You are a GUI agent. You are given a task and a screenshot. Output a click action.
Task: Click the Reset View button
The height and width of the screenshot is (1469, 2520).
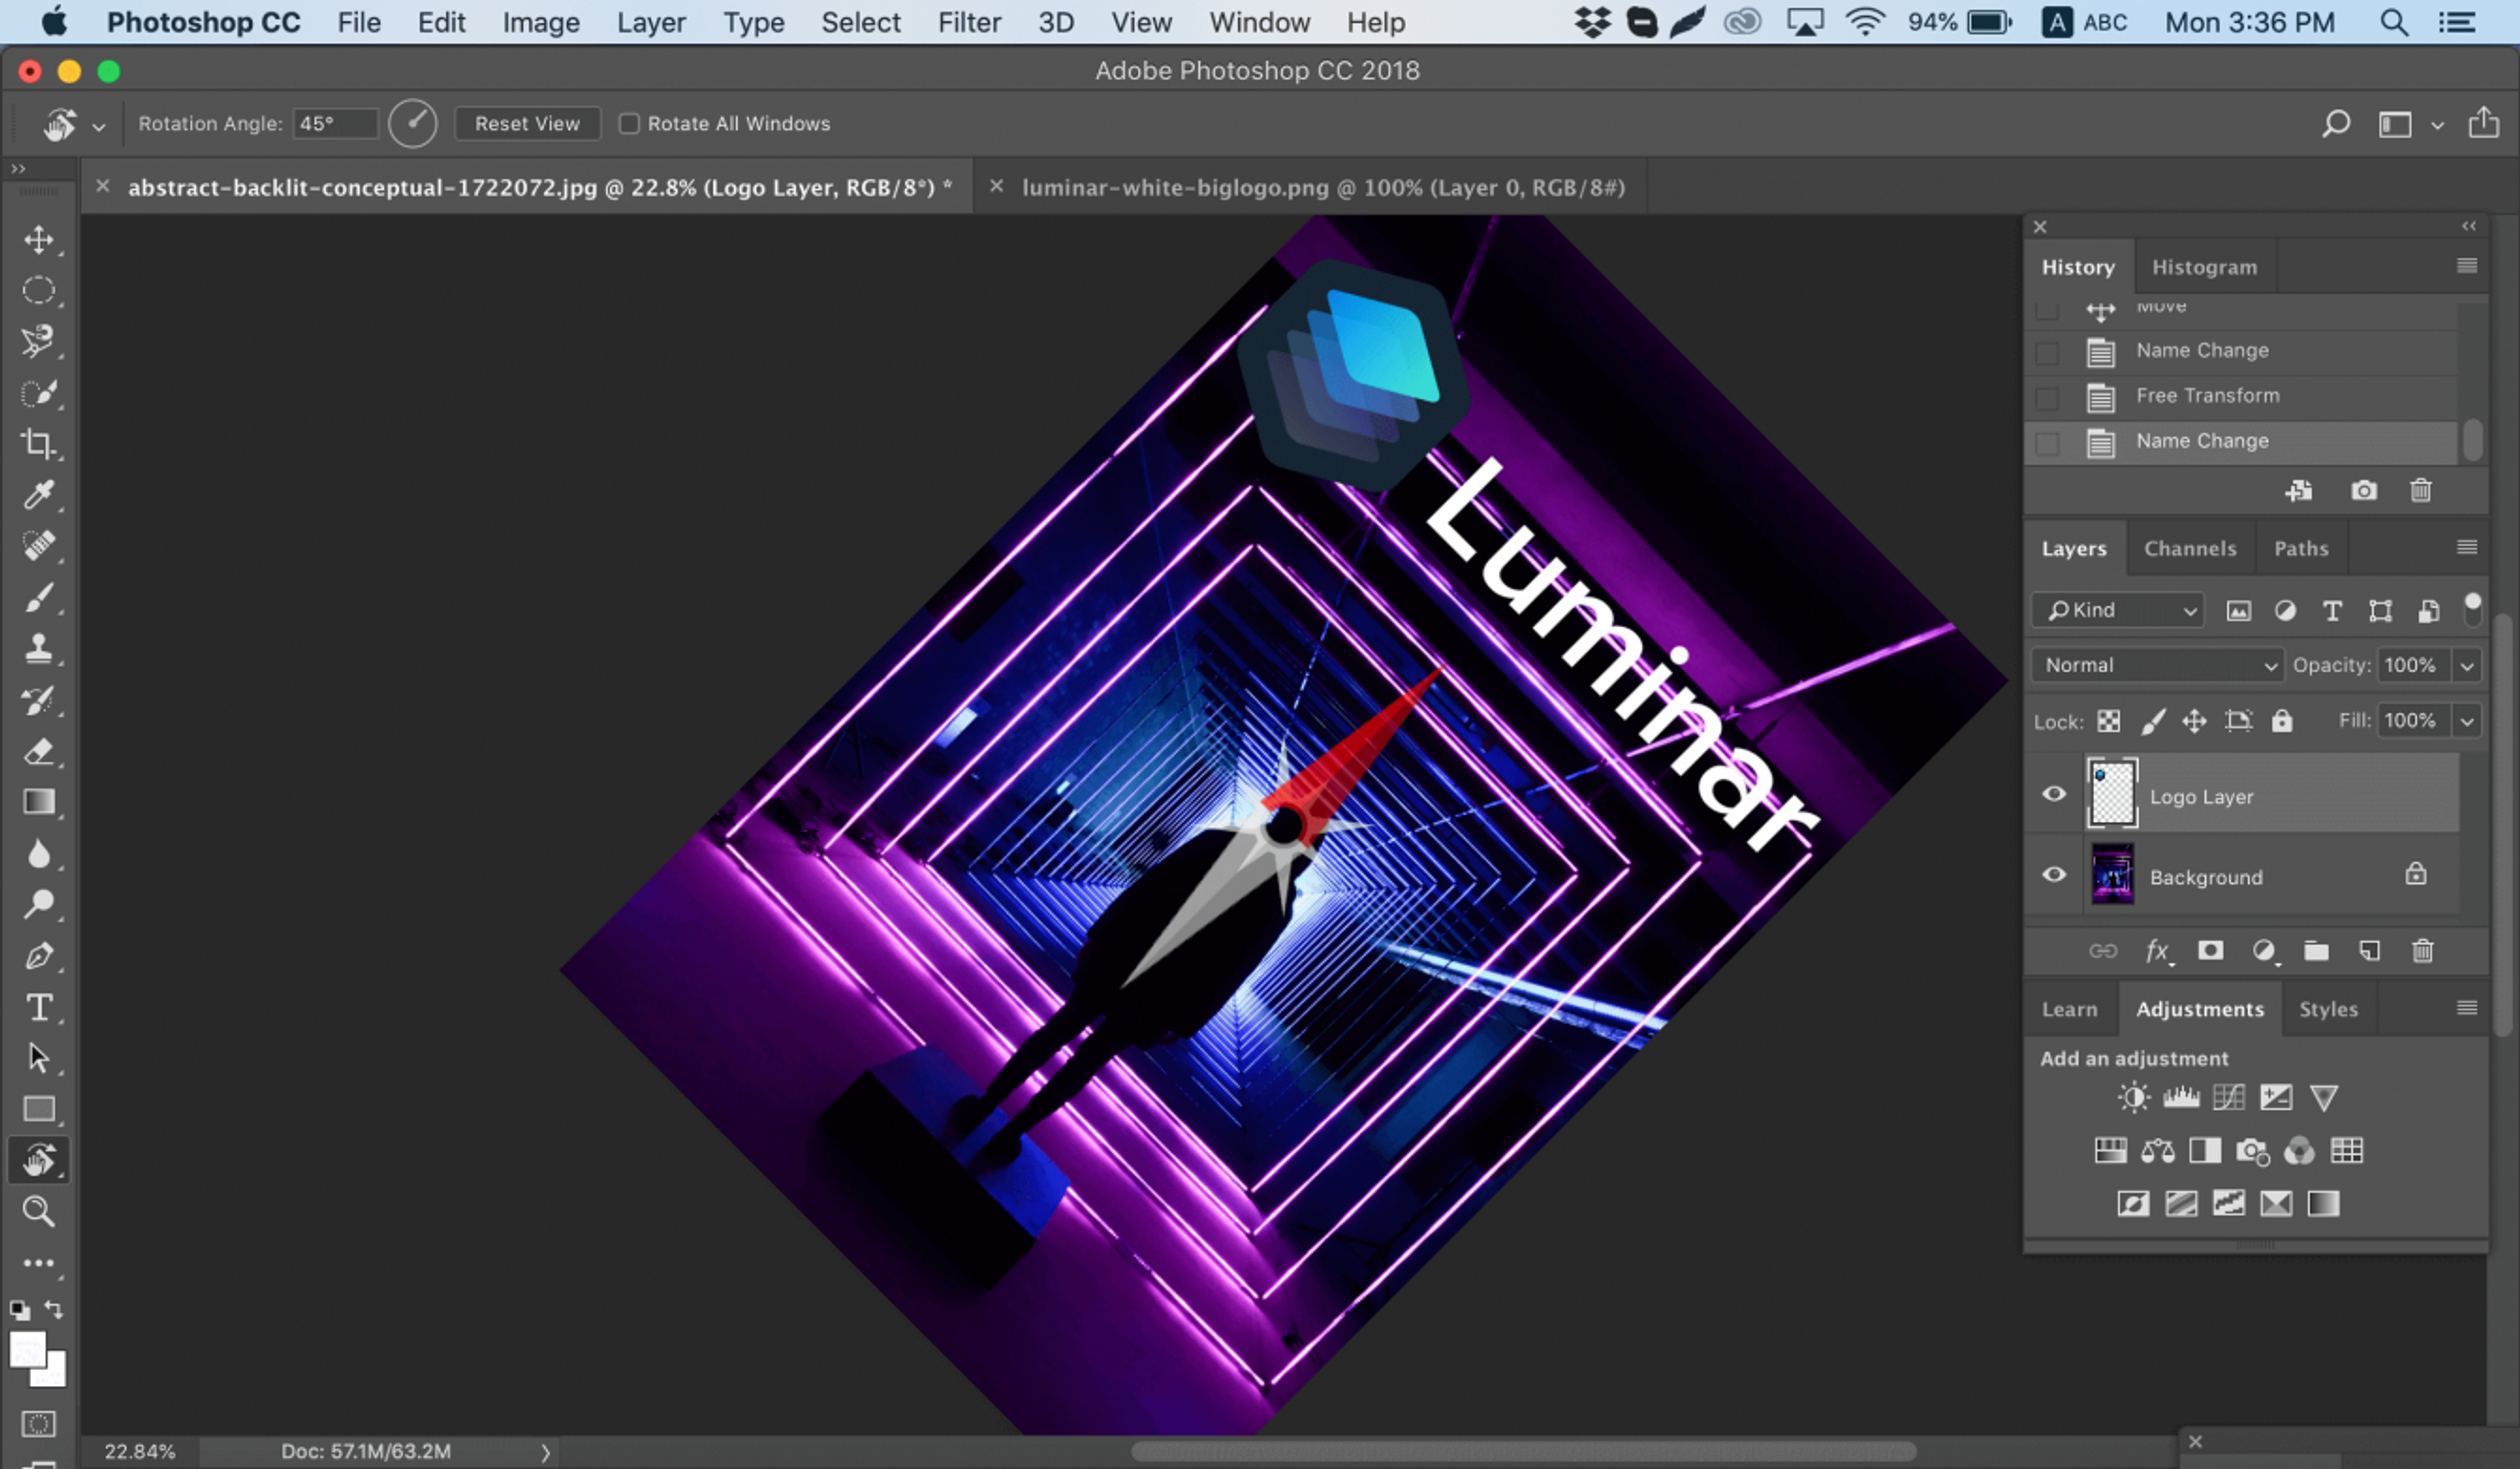525,124
